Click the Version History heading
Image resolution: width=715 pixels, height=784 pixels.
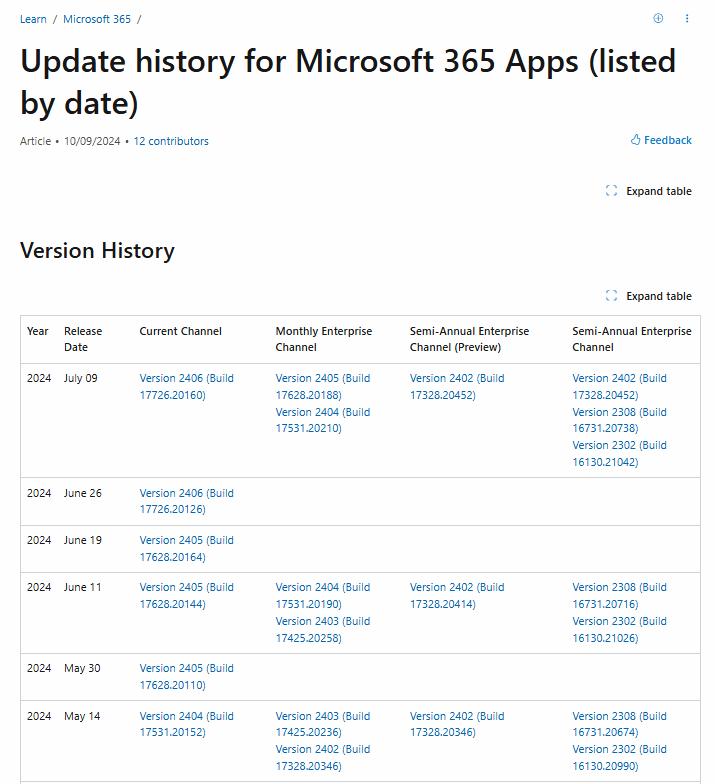point(98,250)
